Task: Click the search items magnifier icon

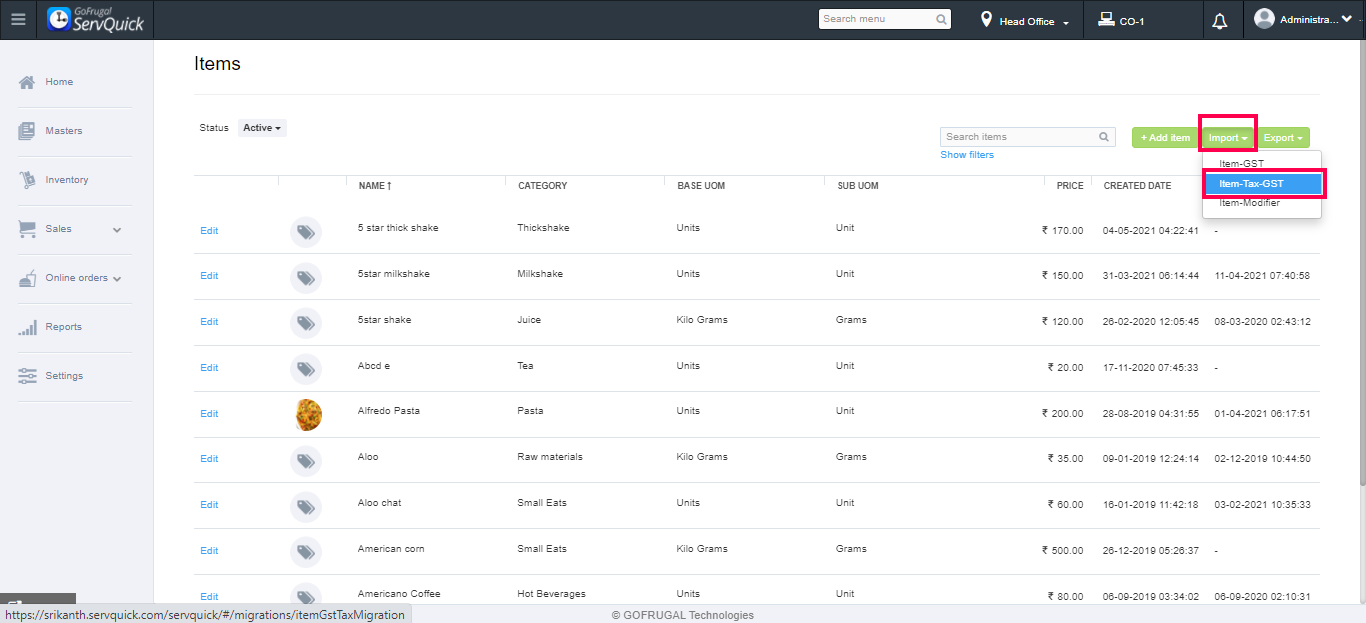Action: tap(1104, 137)
